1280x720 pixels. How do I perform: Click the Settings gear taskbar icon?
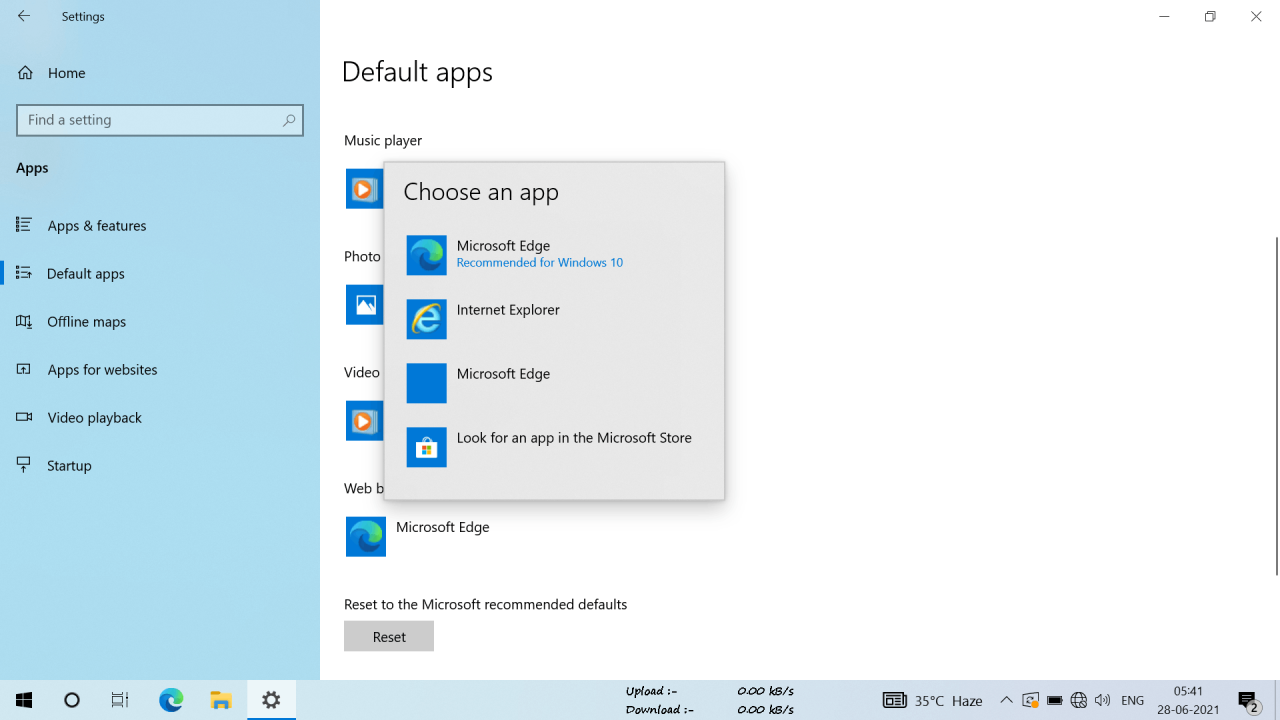coord(271,700)
